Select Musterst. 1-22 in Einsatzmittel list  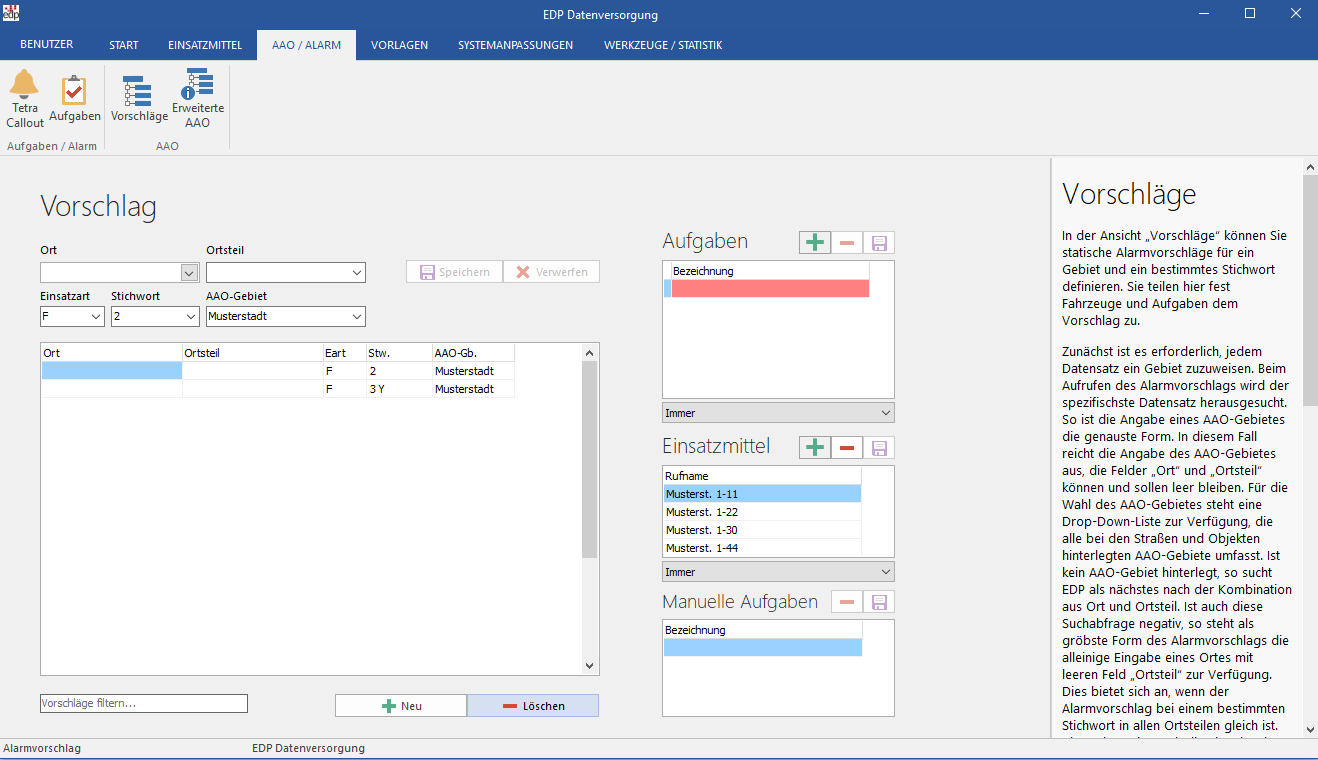click(761, 512)
